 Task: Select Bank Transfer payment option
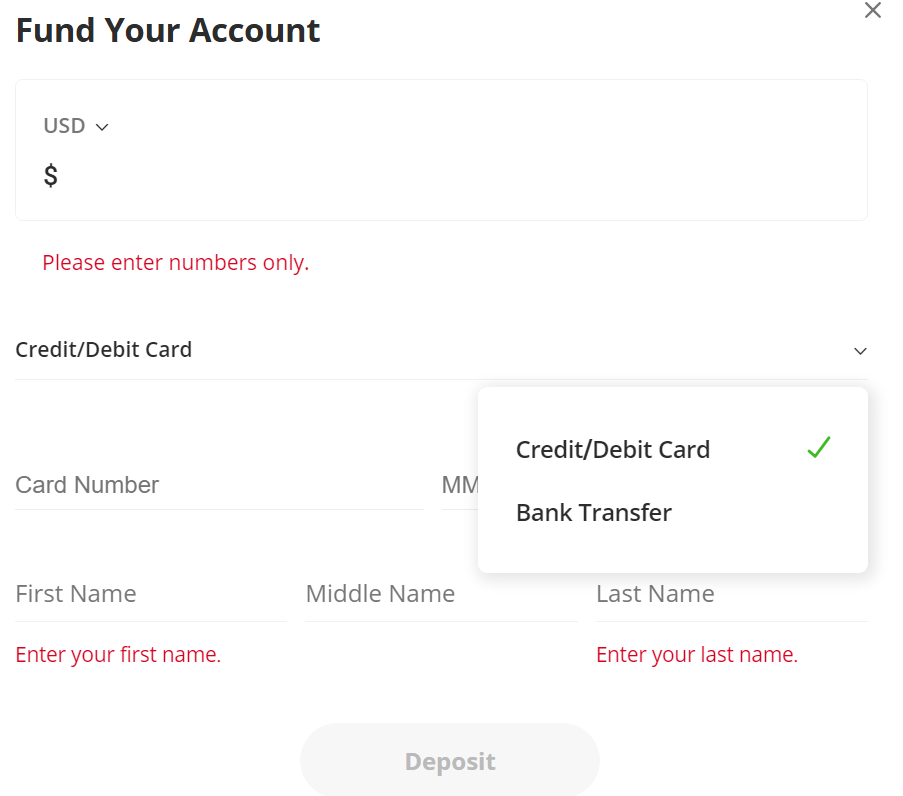594,513
